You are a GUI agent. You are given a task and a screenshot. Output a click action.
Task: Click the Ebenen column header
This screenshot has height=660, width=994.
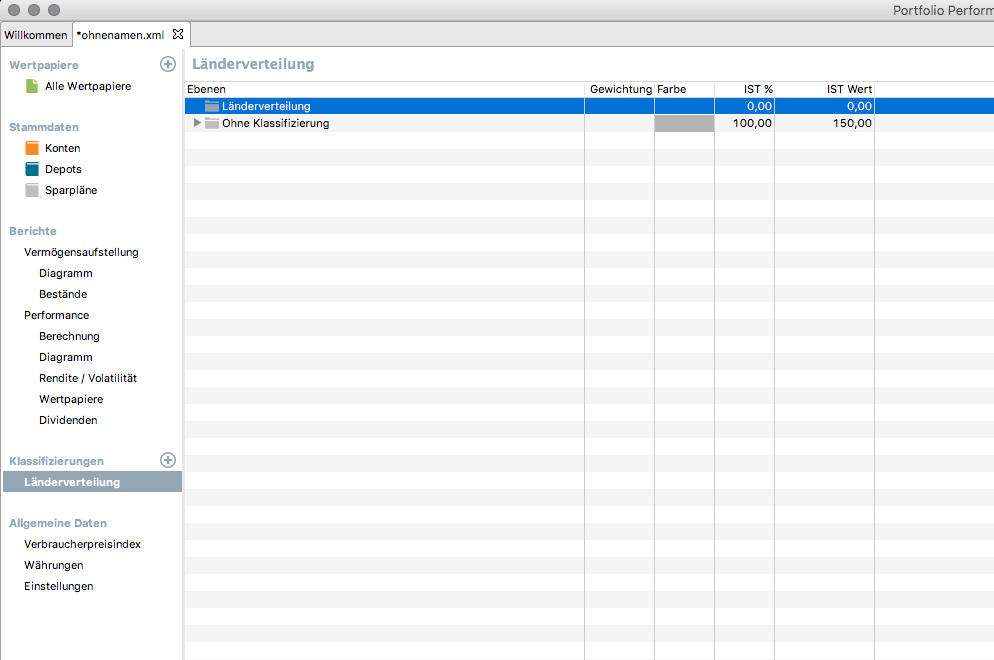point(384,89)
